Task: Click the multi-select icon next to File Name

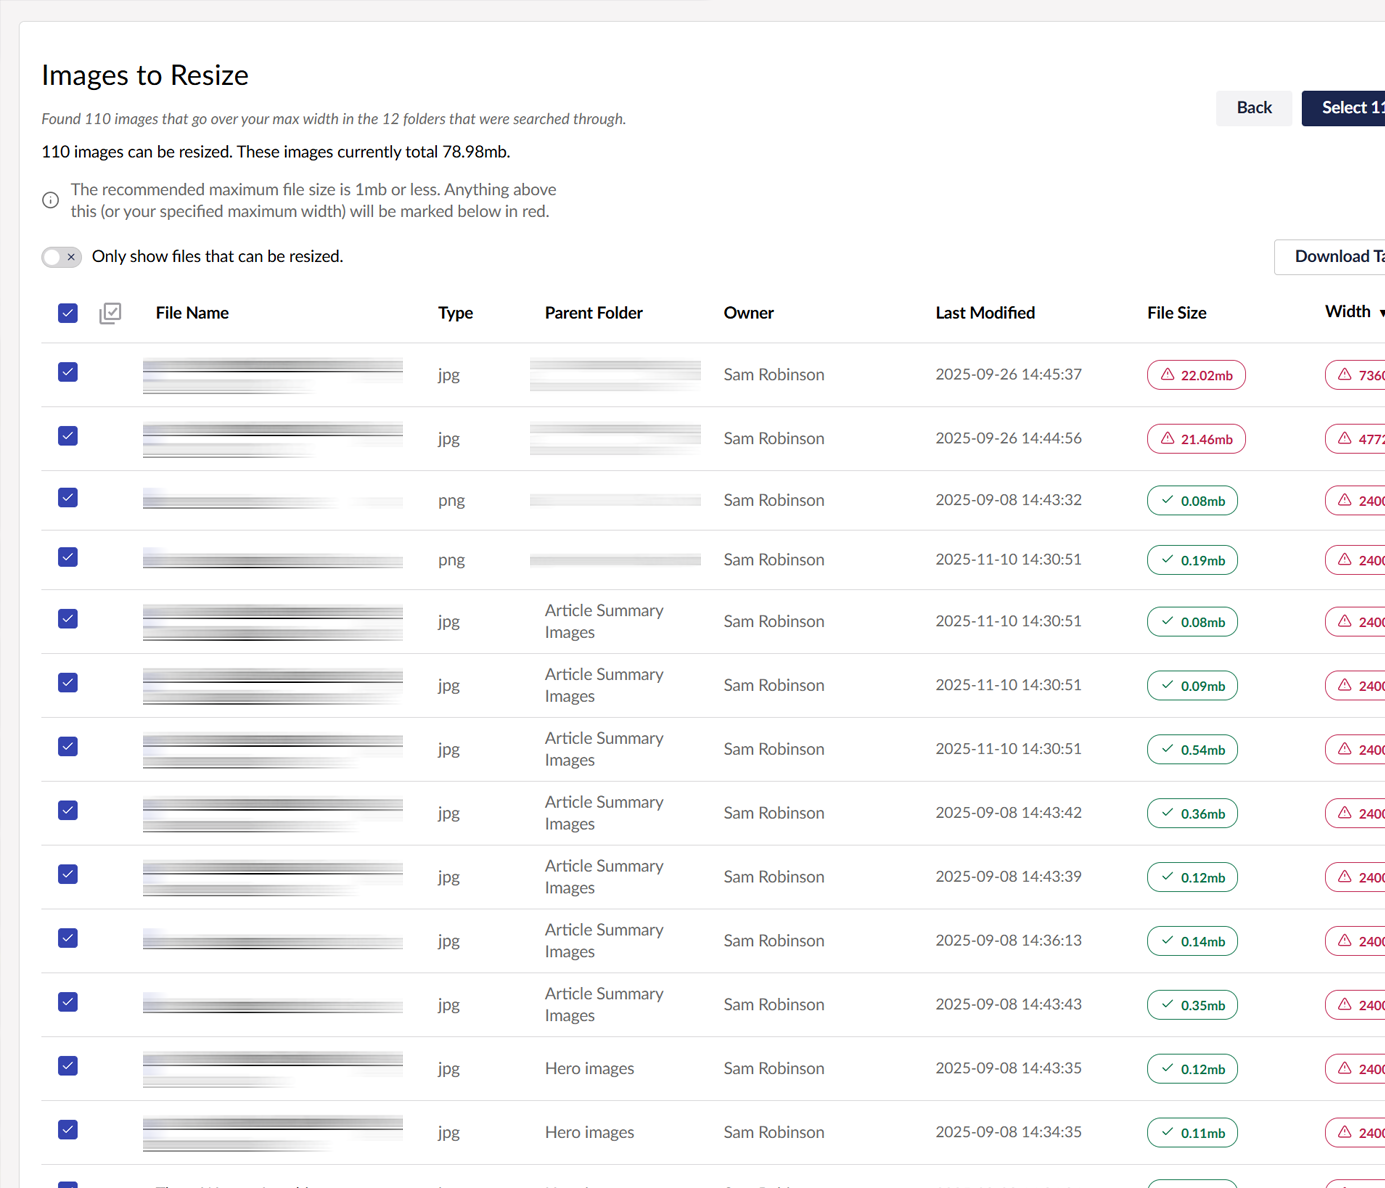Action: coord(110,313)
